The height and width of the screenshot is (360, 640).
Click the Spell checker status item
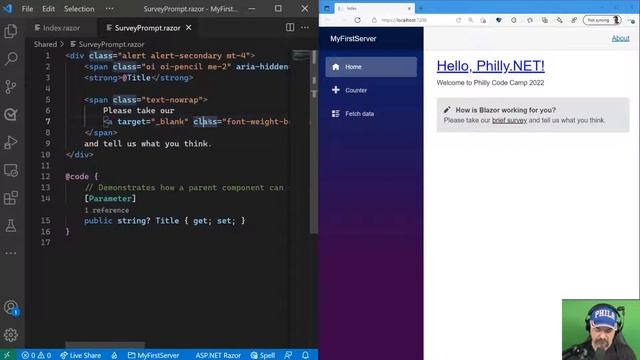coord(262,355)
